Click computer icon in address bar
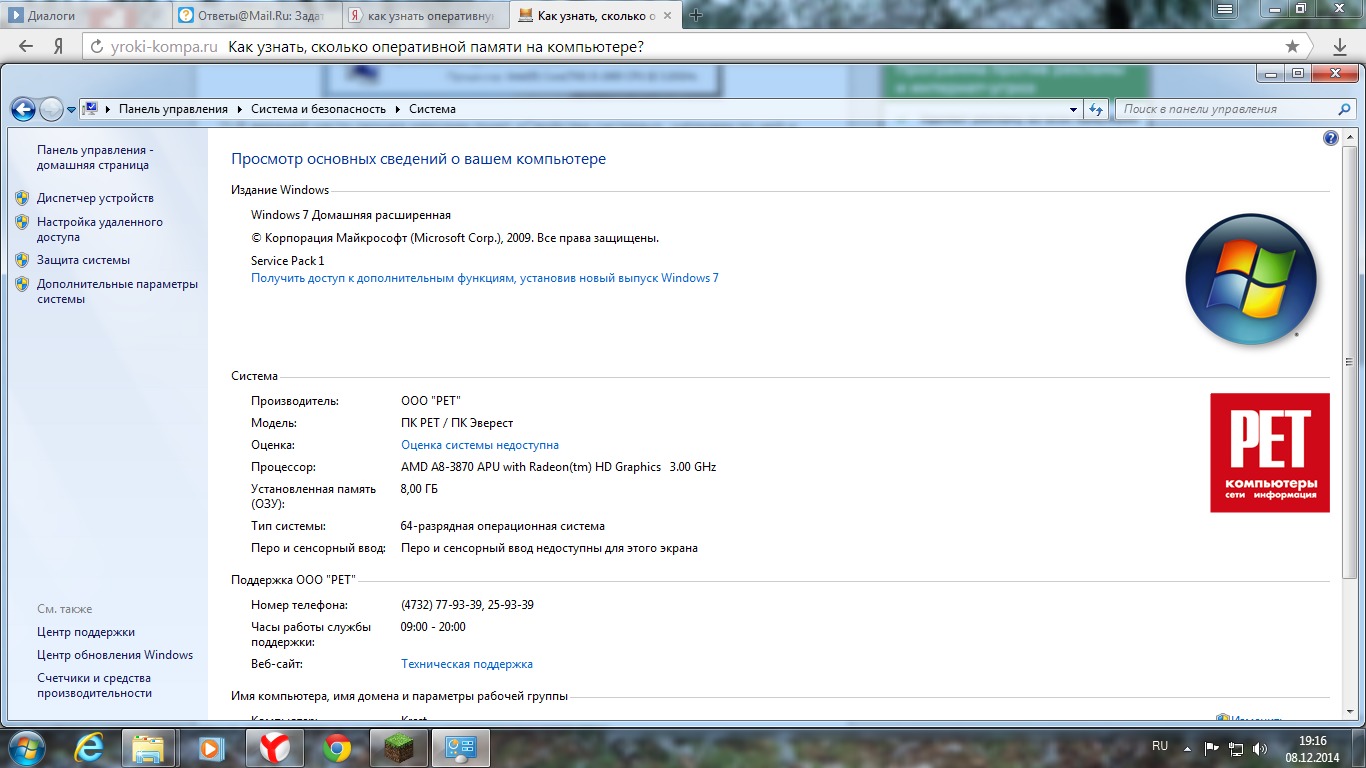The height and width of the screenshot is (768, 1366). coord(91,109)
